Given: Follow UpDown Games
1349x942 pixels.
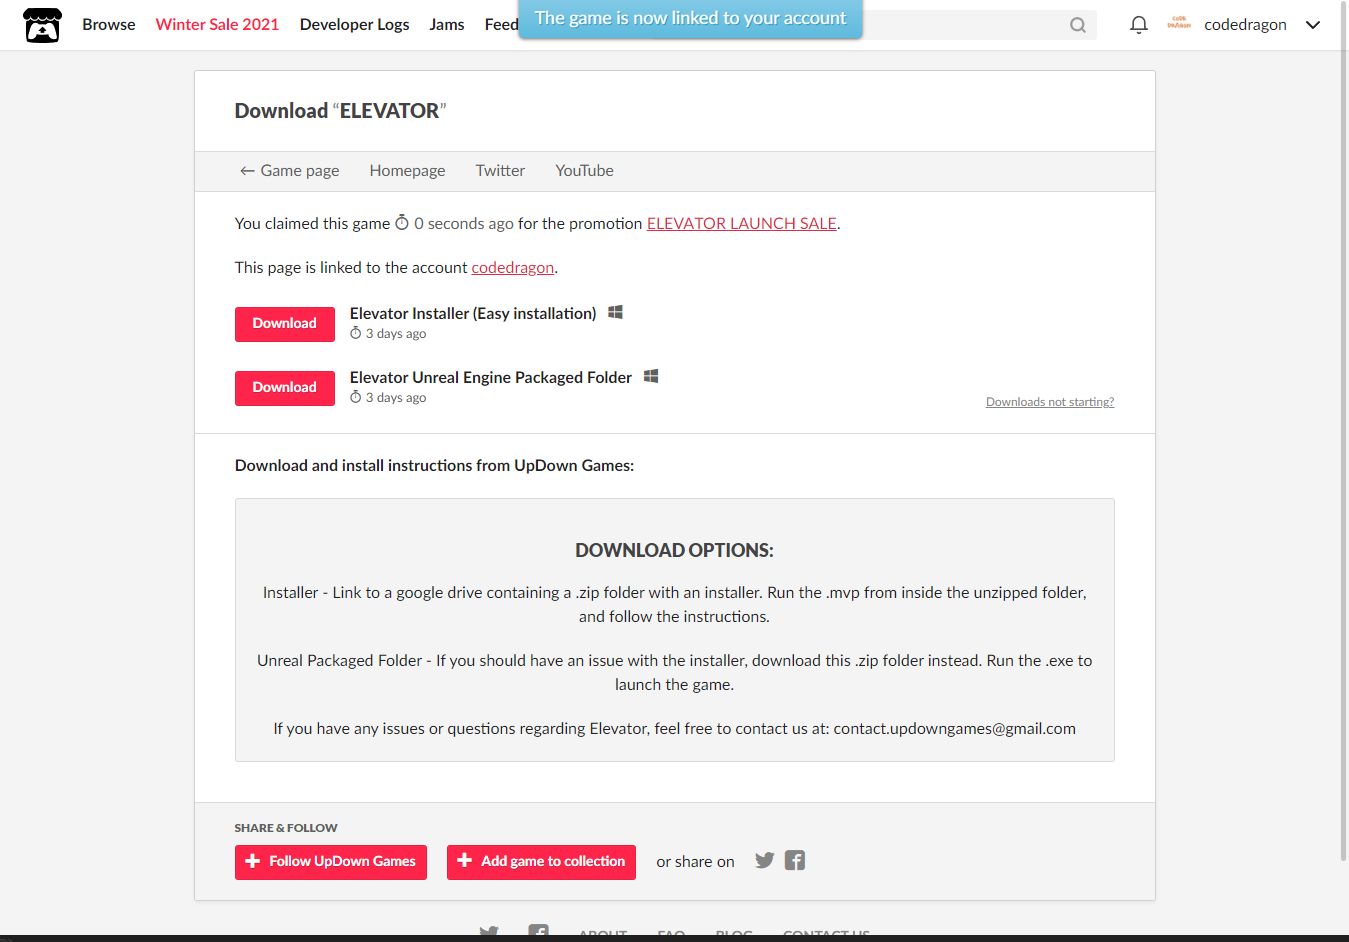Looking at the screenshot, I should (331, 862).
